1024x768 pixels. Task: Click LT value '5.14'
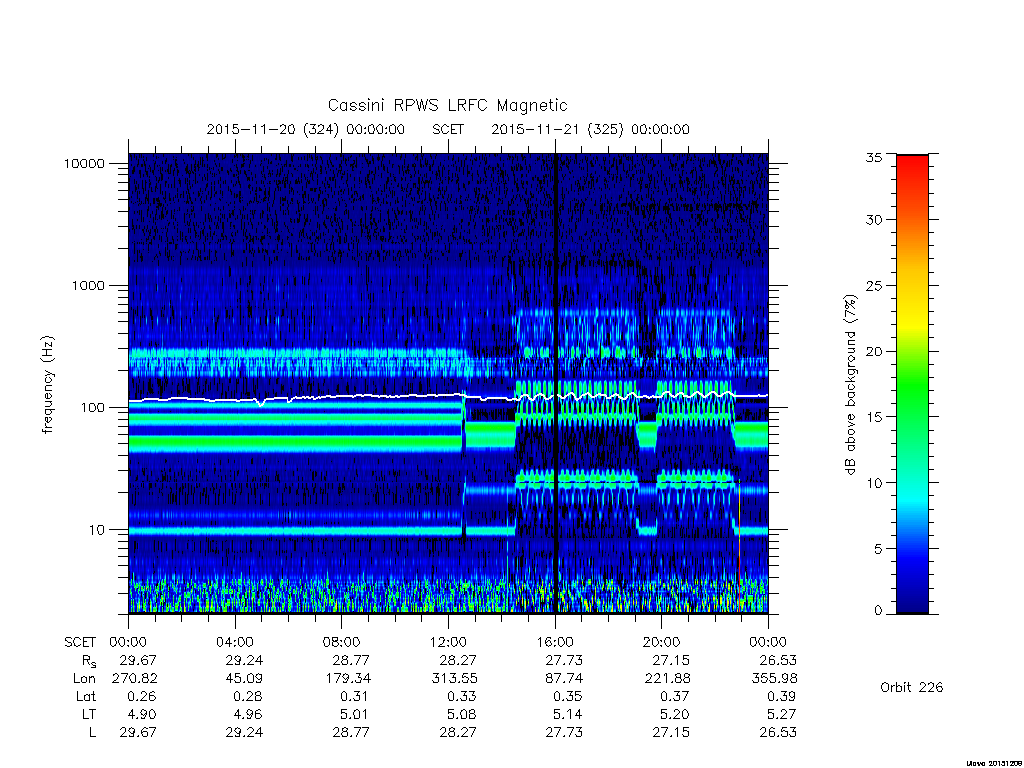[x=568, y=714]
